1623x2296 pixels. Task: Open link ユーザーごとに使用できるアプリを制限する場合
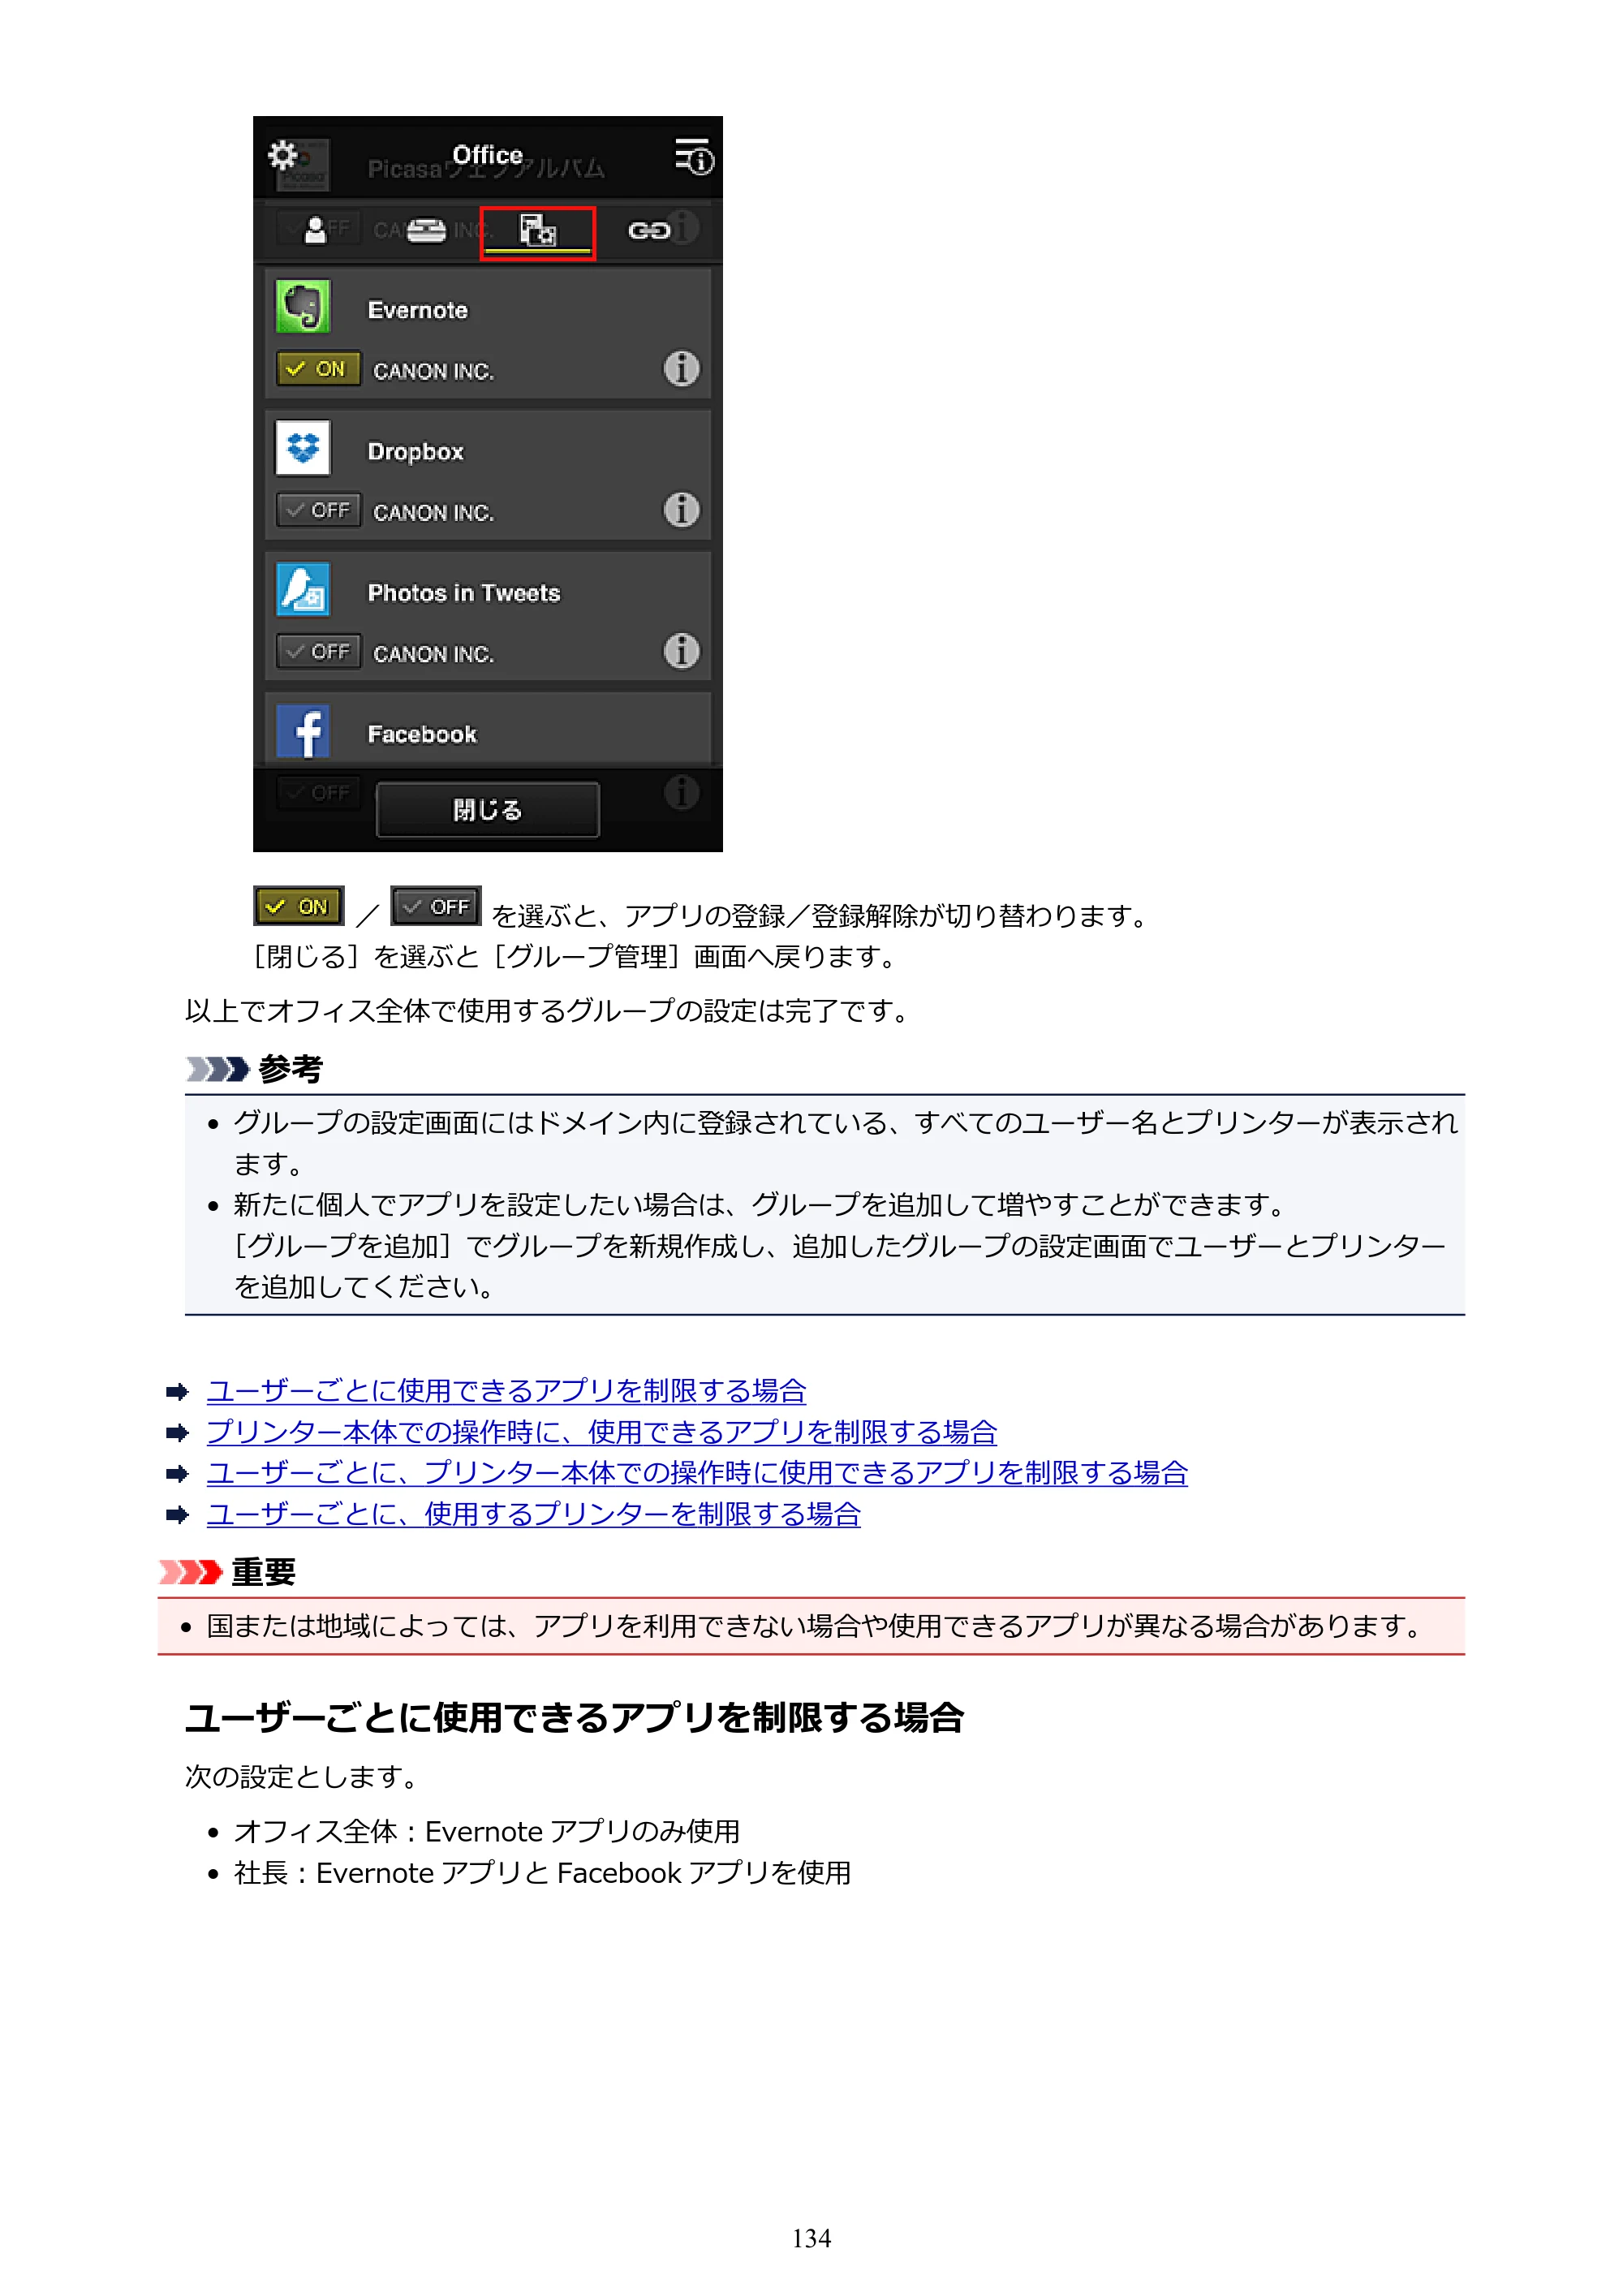coord(507,1391)
